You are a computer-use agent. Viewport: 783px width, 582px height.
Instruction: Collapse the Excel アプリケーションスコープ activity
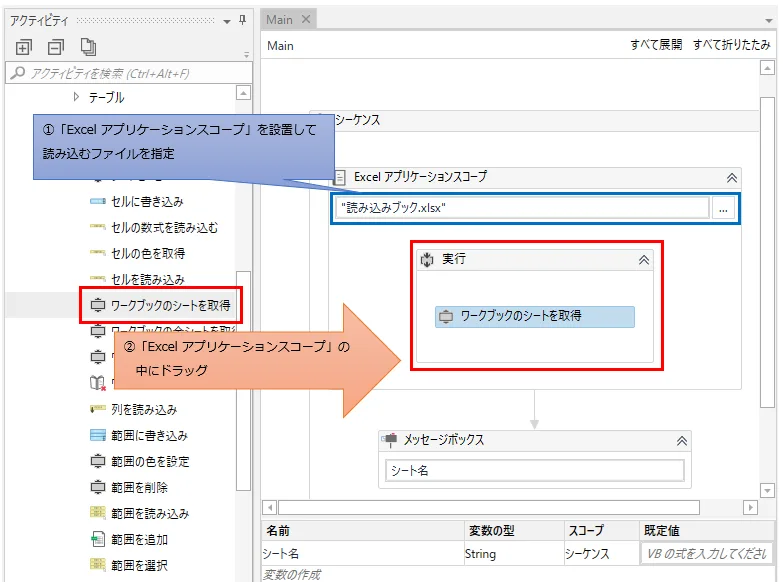pyautogui.click(x=732, y=178)
